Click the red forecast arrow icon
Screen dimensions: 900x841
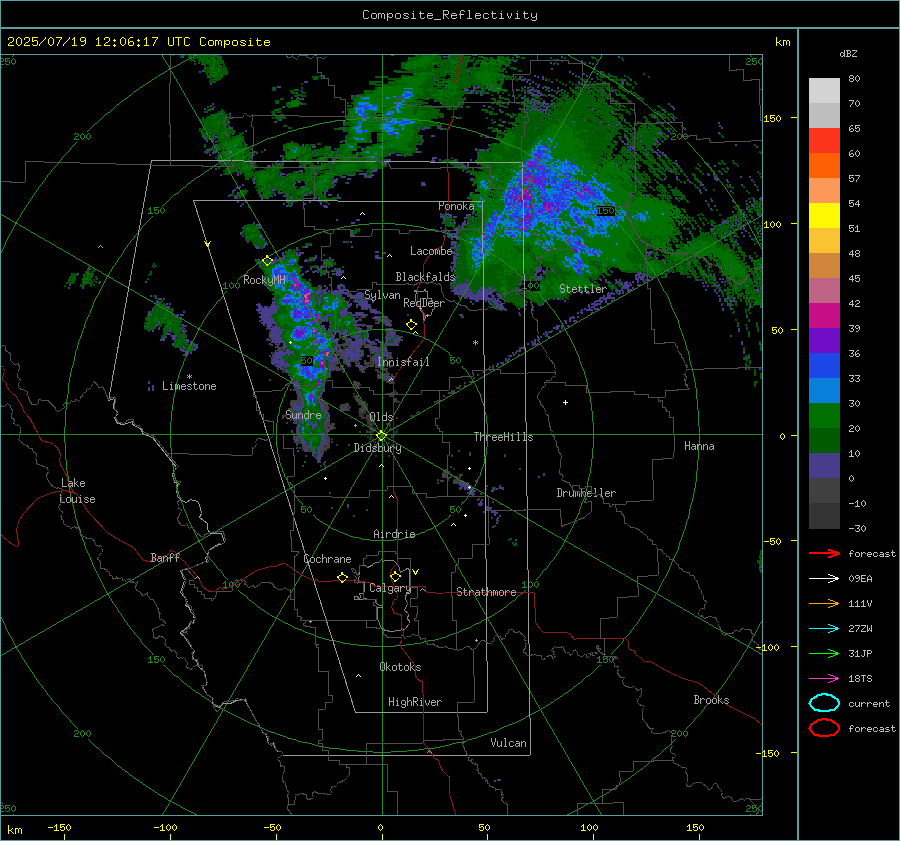824,553
